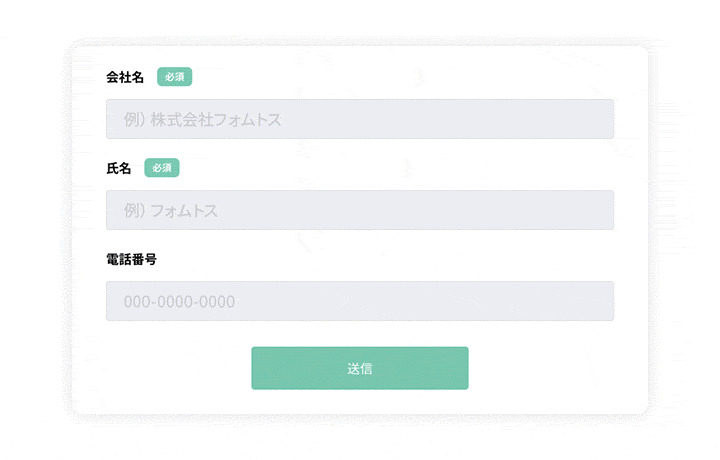
Task: Click the 会社名 text input field
Action: (x=359, y=119)
